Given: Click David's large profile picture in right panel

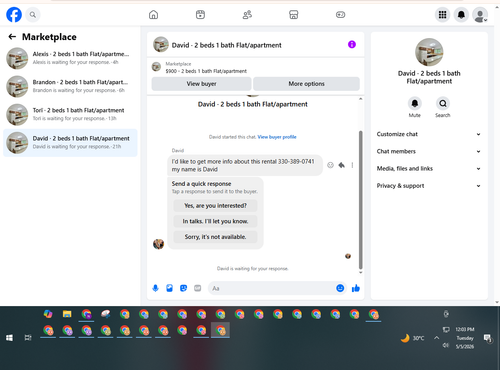Looking at the screenshot, I should 429,52.
